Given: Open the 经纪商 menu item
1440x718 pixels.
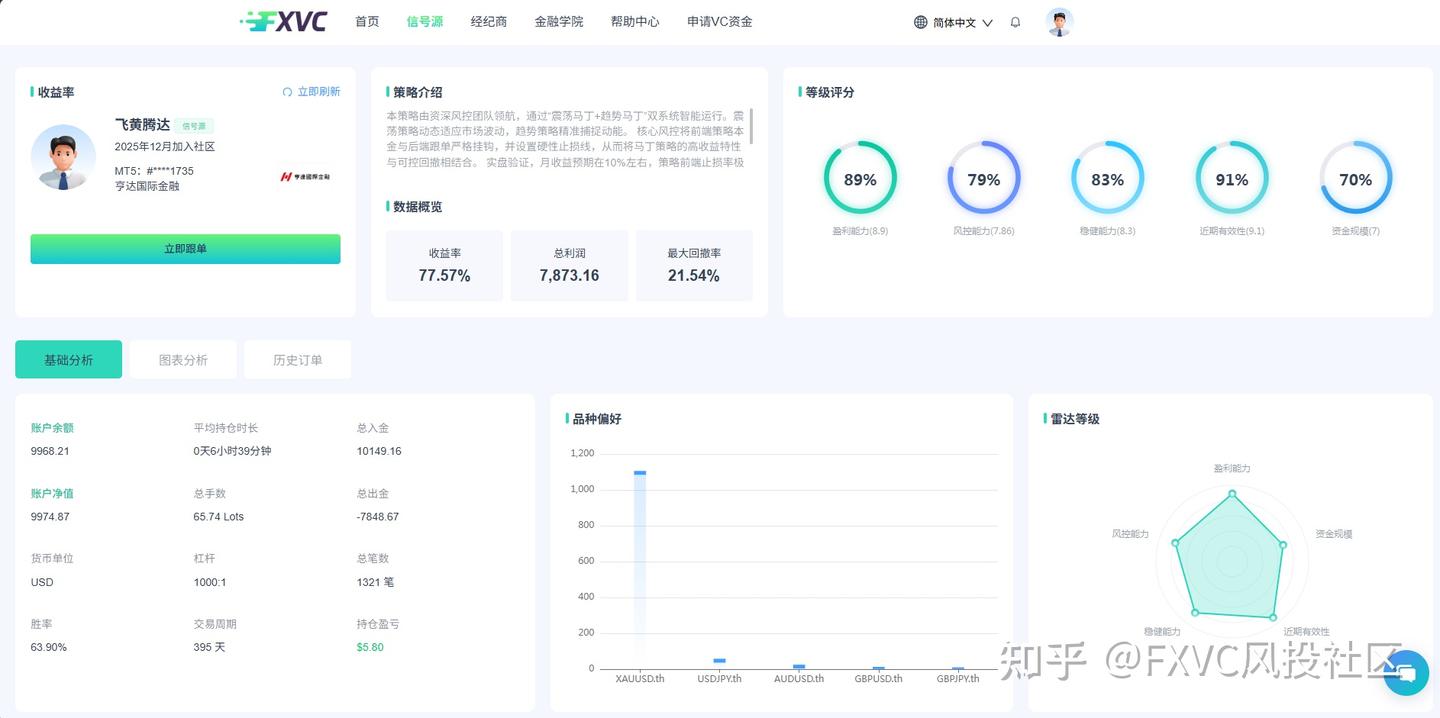Looking at the screenshot, I should [489, 21].
